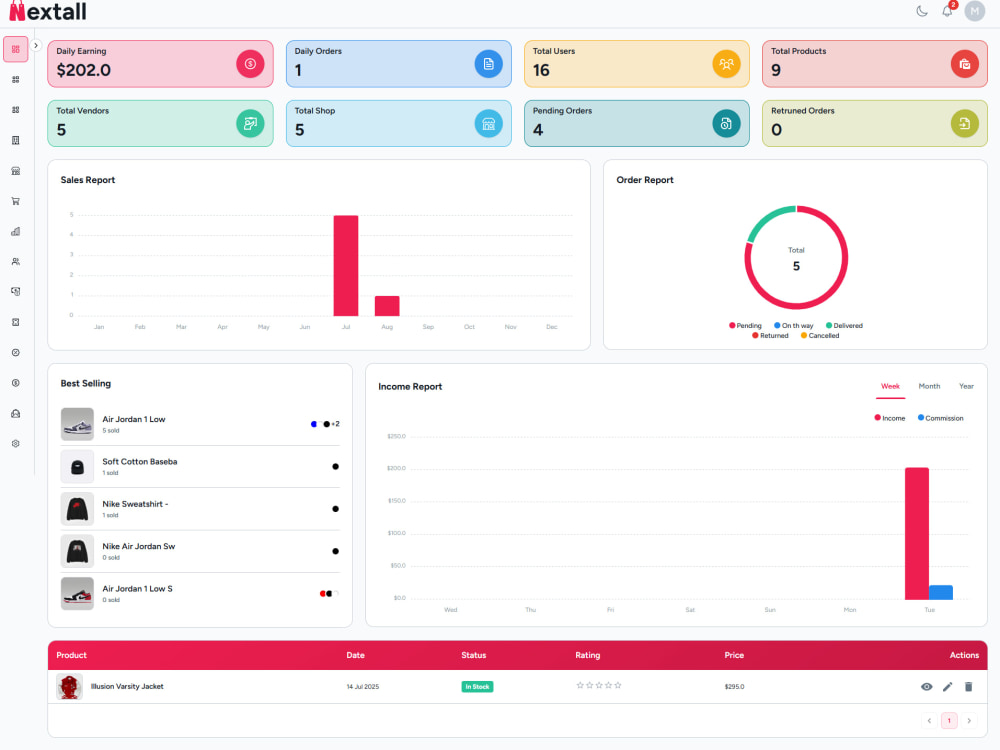Switch Income Report to Week tab
The image size is (1000, 750).
(890, 386)
